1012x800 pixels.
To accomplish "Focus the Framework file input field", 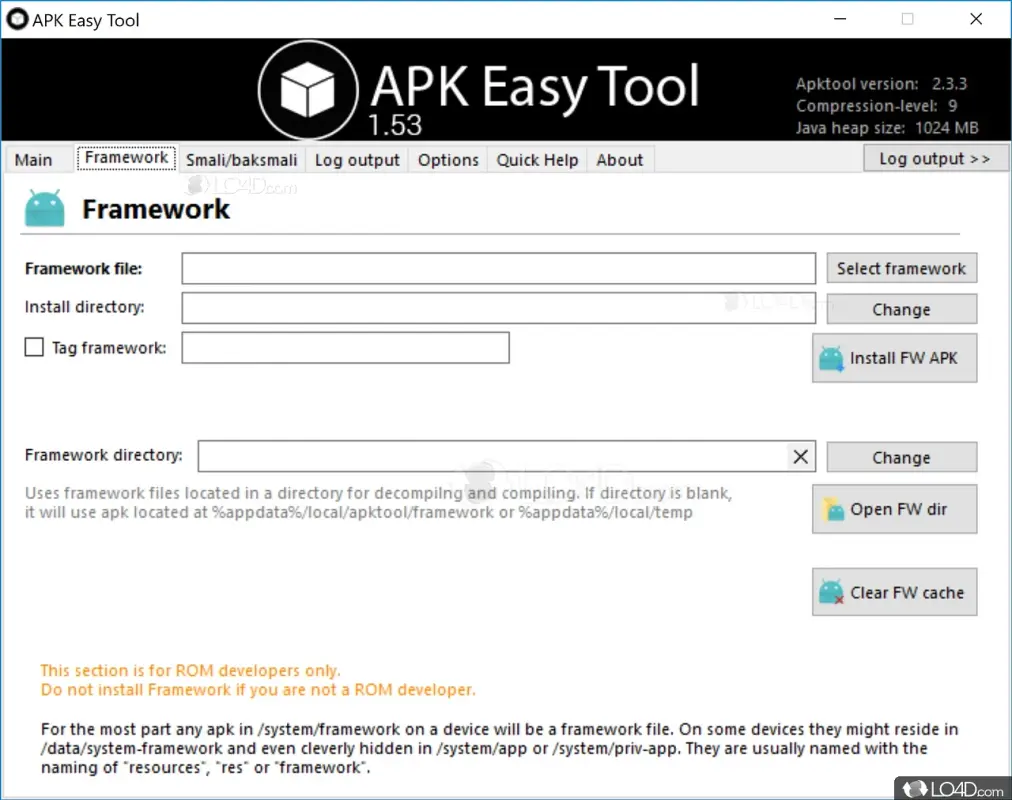I will click(498, 268).
